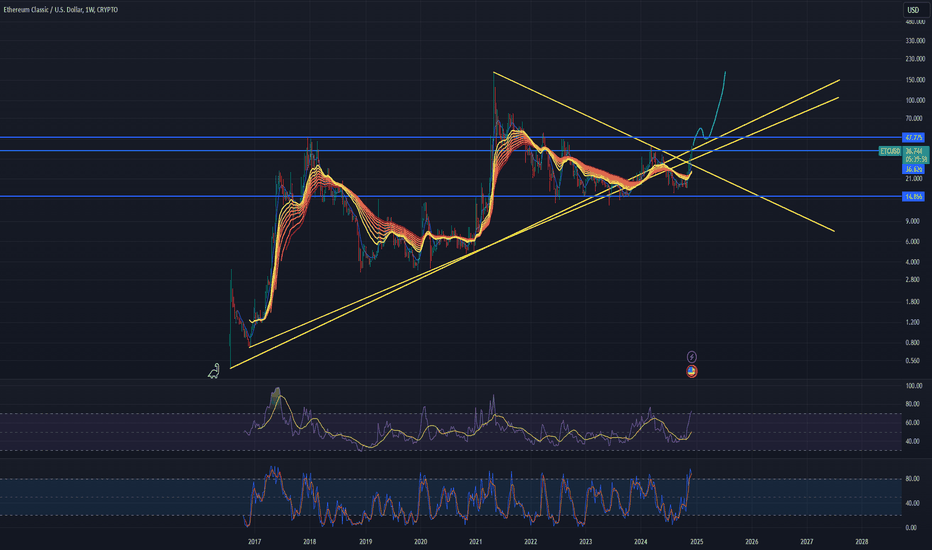
Task: Click the 2025 label on time axis
Action: point(697,542)
